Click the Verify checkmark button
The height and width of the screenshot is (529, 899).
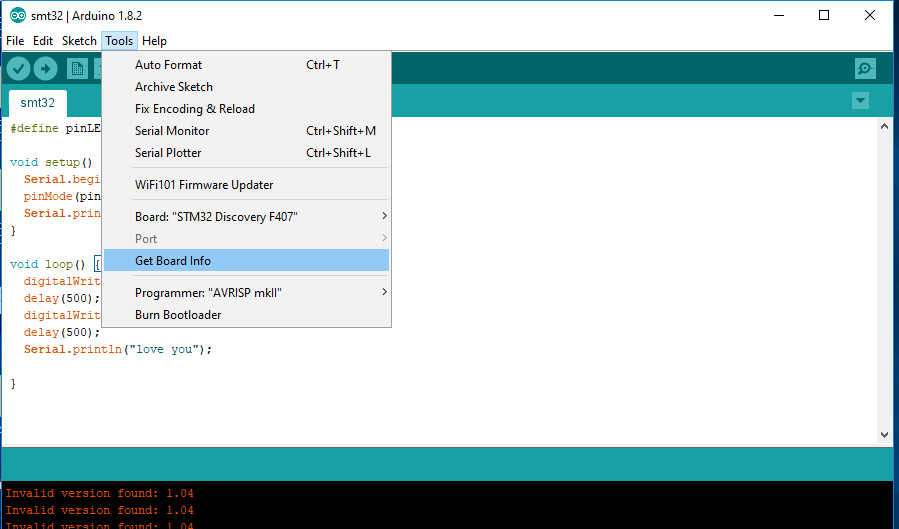[x=18, y=69]
